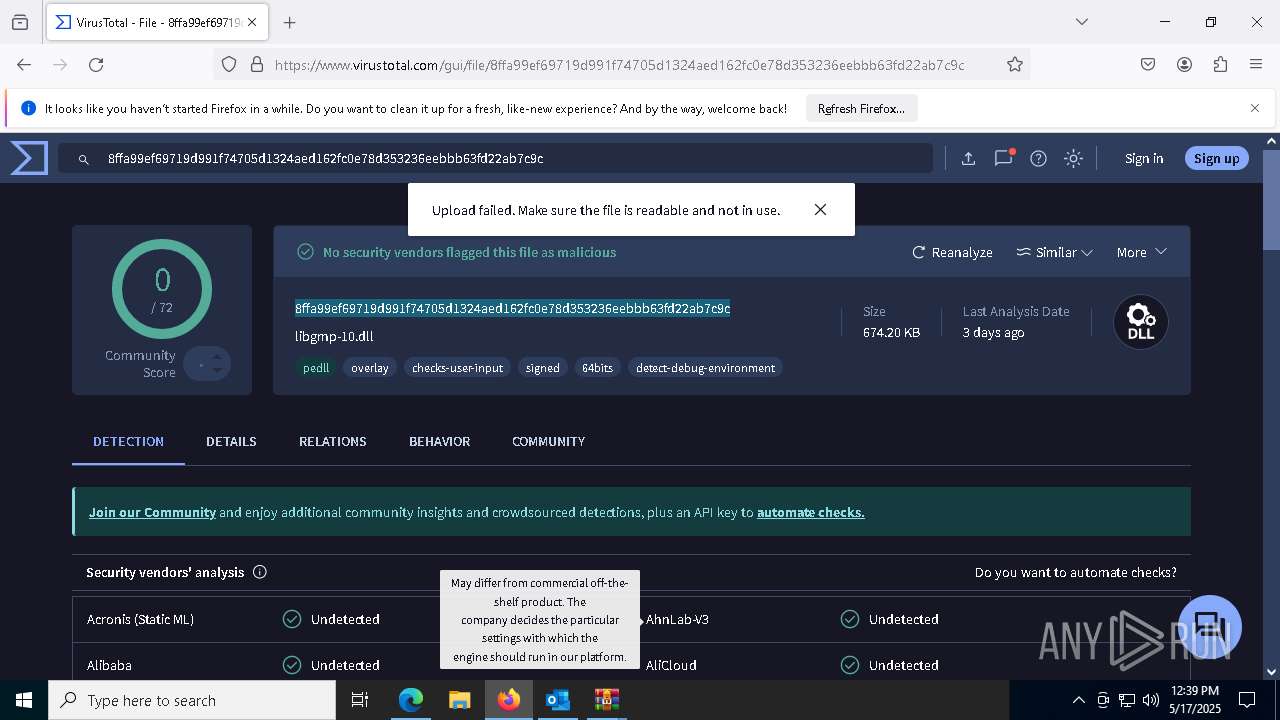The image size is (1280, 720).
Task: Open Outlook from the taskbar
Action: point(557,700)
